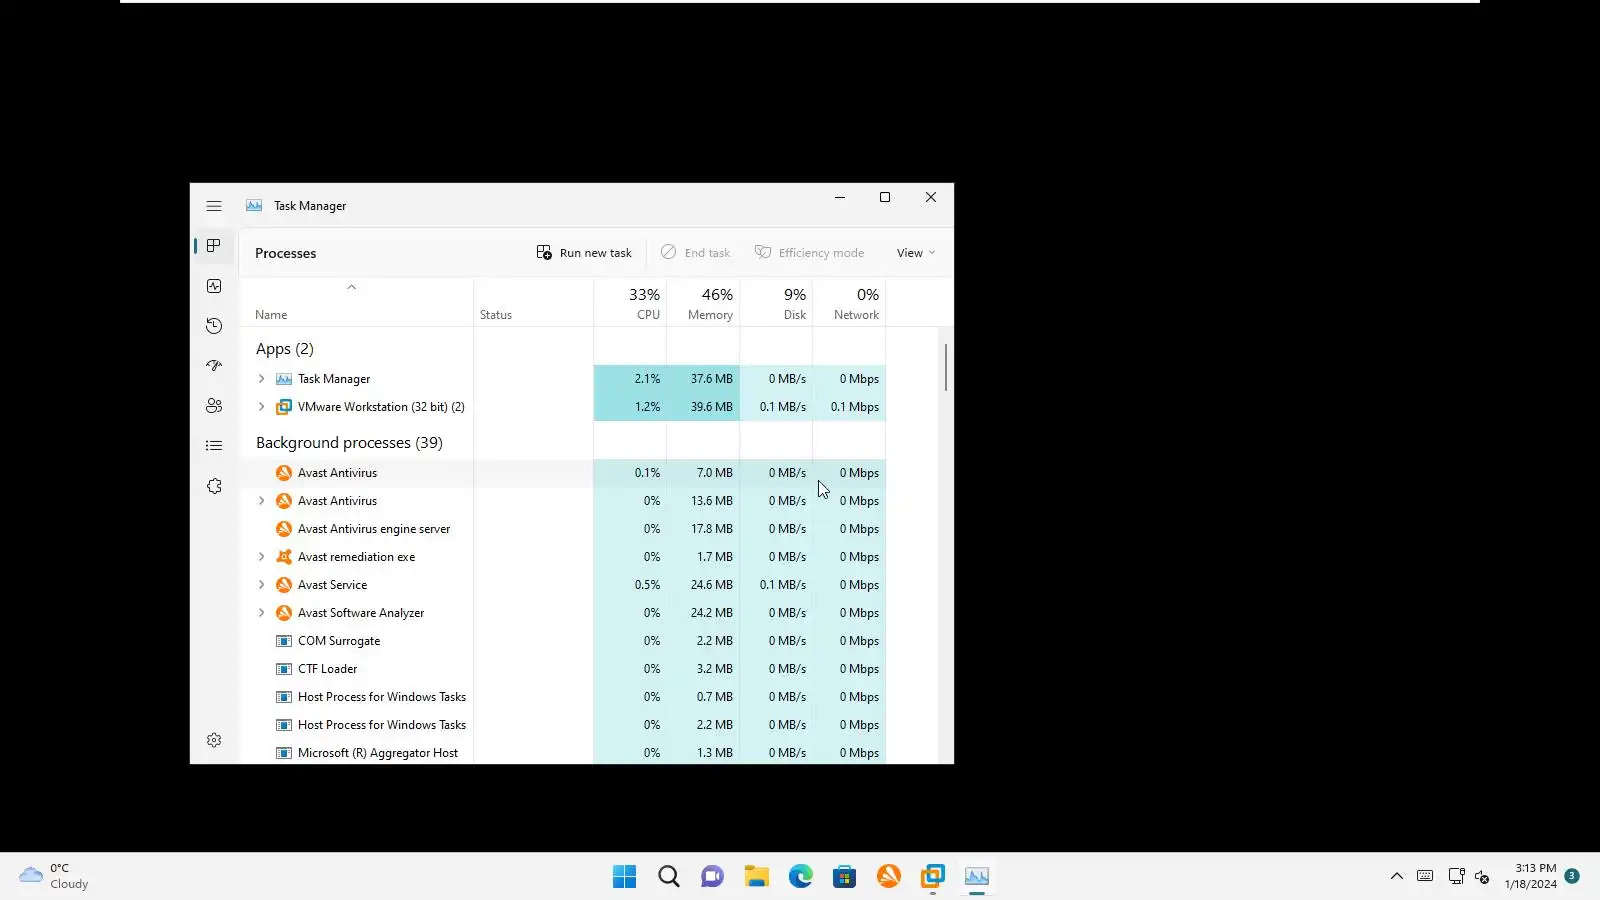
Task: Open the Performance page from sidebar
Action: coord(214,286)
